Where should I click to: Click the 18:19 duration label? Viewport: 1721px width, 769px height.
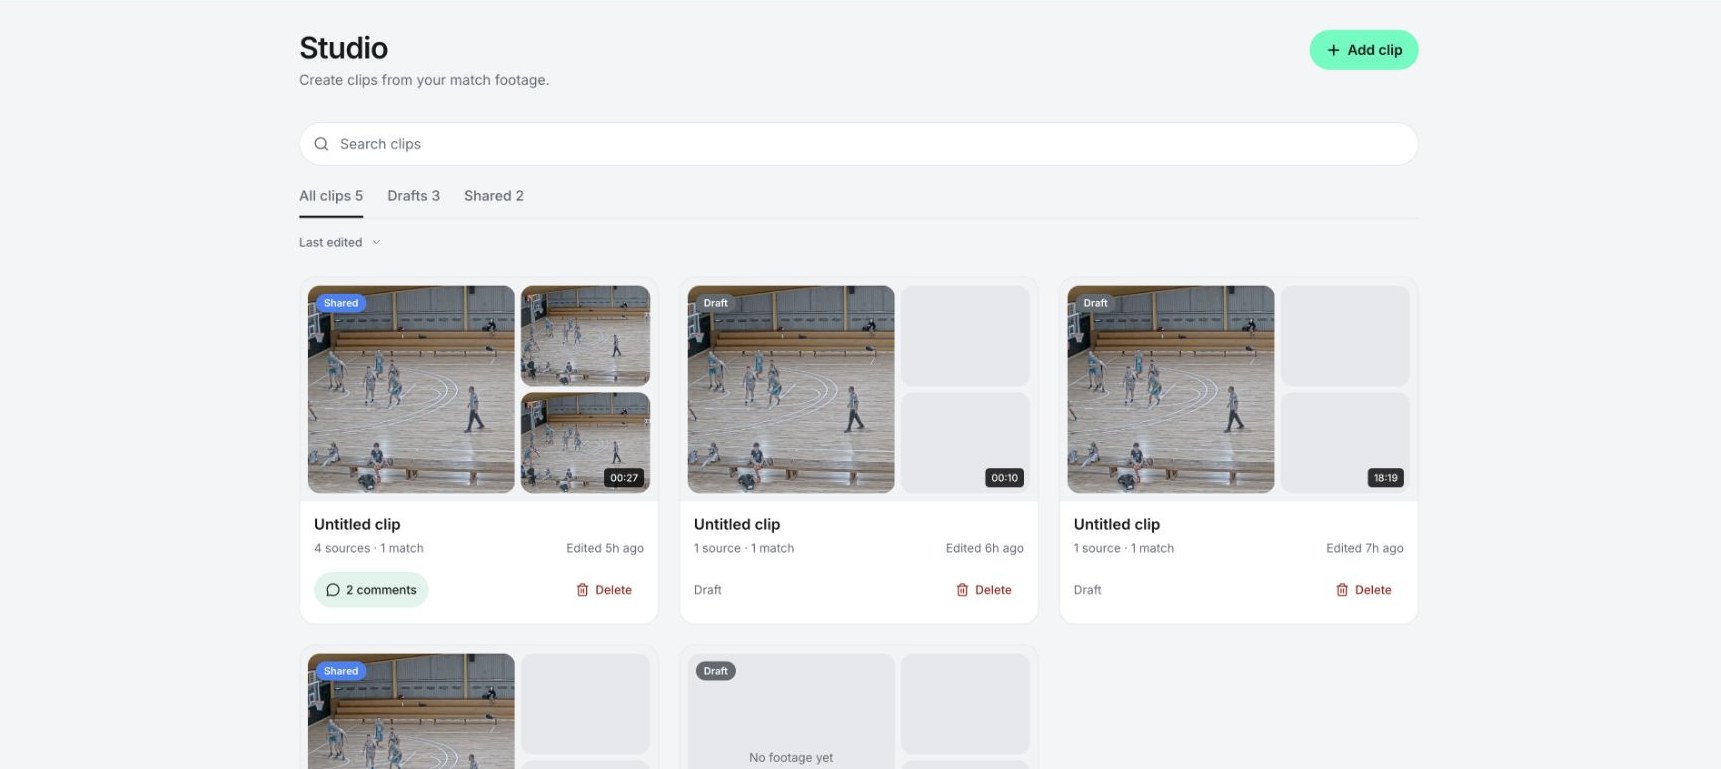pyautogui.click(x=1385, y=478)
